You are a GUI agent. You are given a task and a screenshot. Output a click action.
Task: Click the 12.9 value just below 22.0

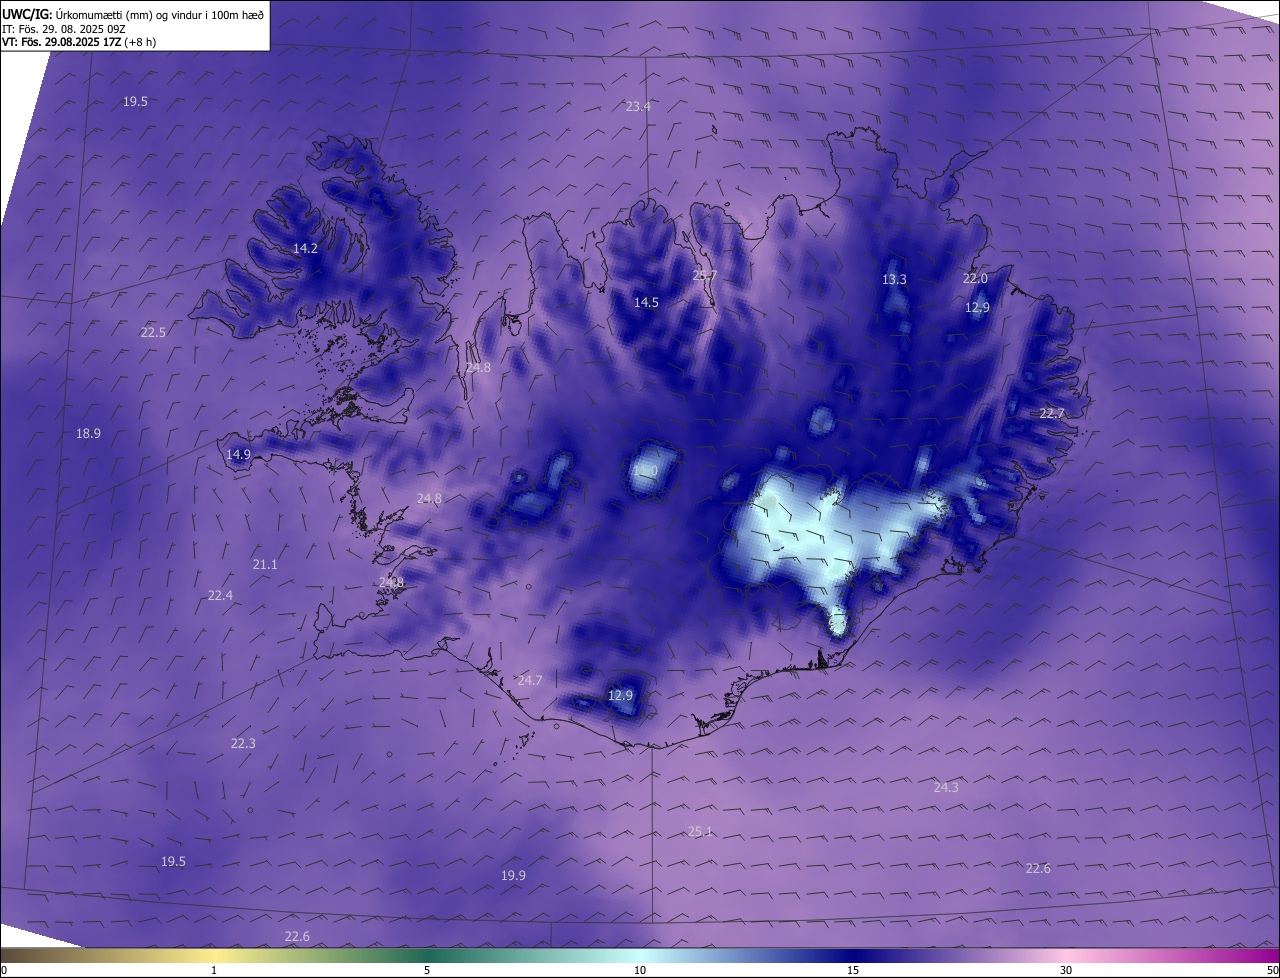click(977, 307)
